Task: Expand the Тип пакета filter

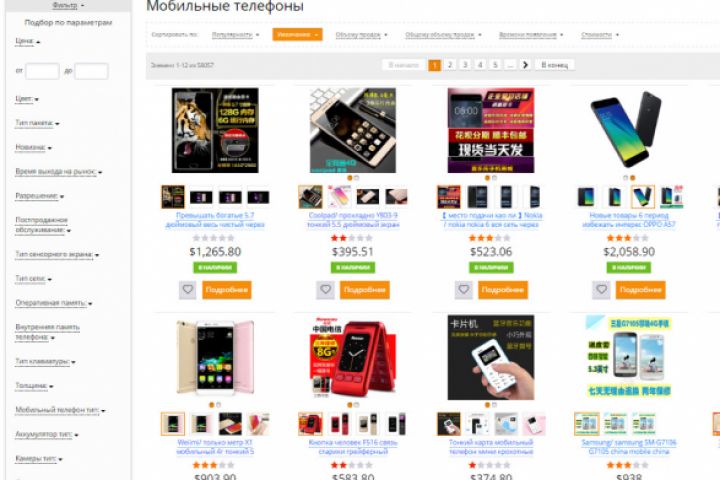Action: [37, 123]
